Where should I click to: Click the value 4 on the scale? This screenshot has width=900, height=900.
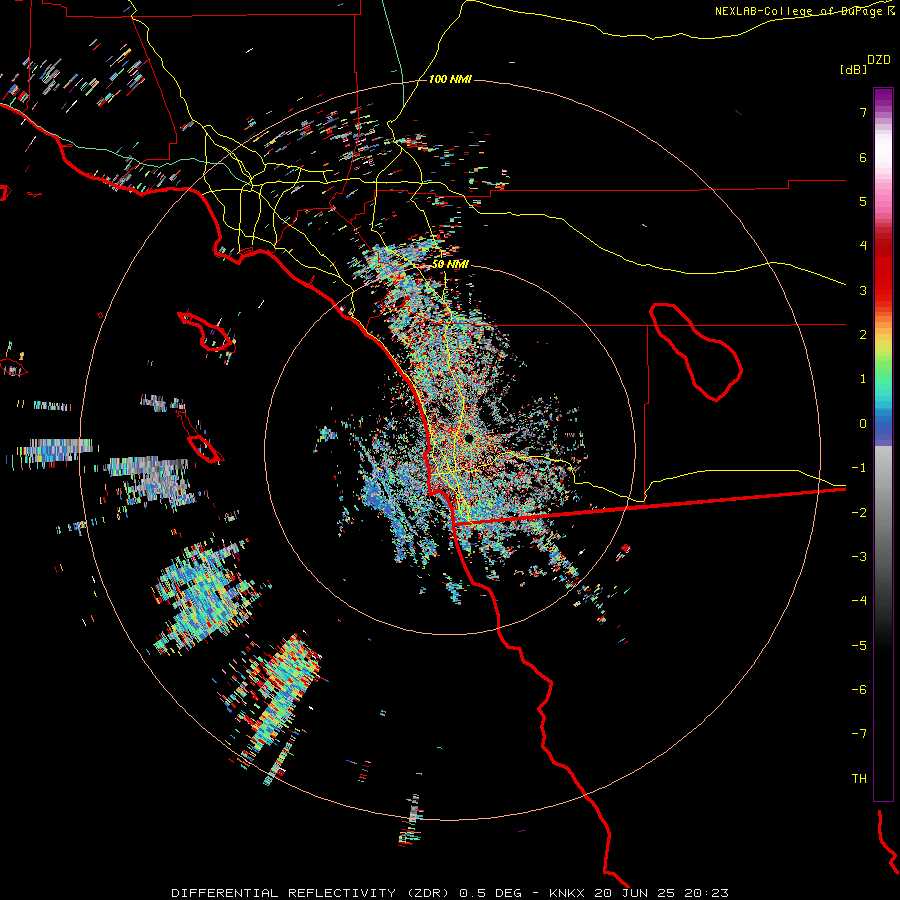863,246
